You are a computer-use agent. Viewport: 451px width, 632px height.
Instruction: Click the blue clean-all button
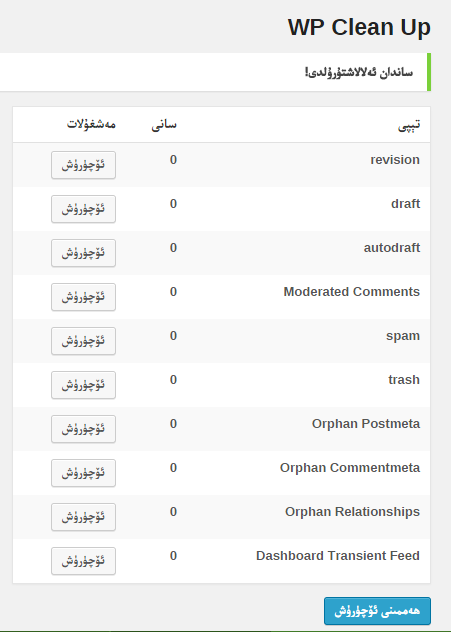point(377,611)
